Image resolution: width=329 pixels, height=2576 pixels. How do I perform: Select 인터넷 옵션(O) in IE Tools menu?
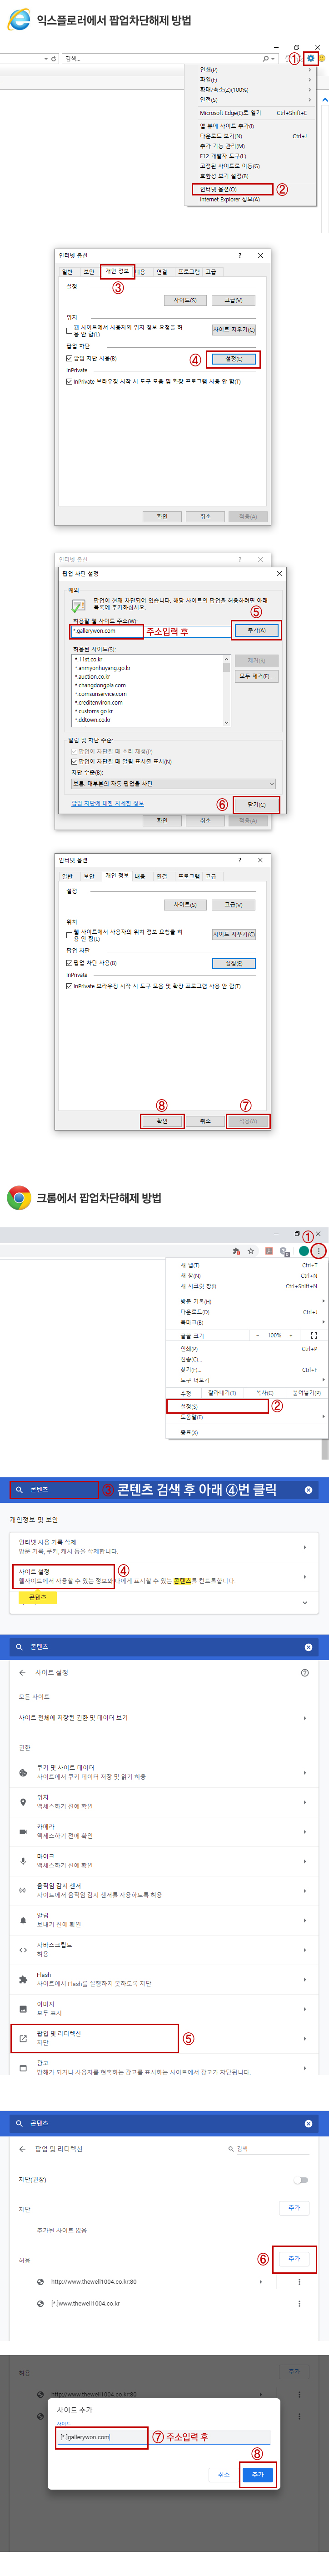232,189
